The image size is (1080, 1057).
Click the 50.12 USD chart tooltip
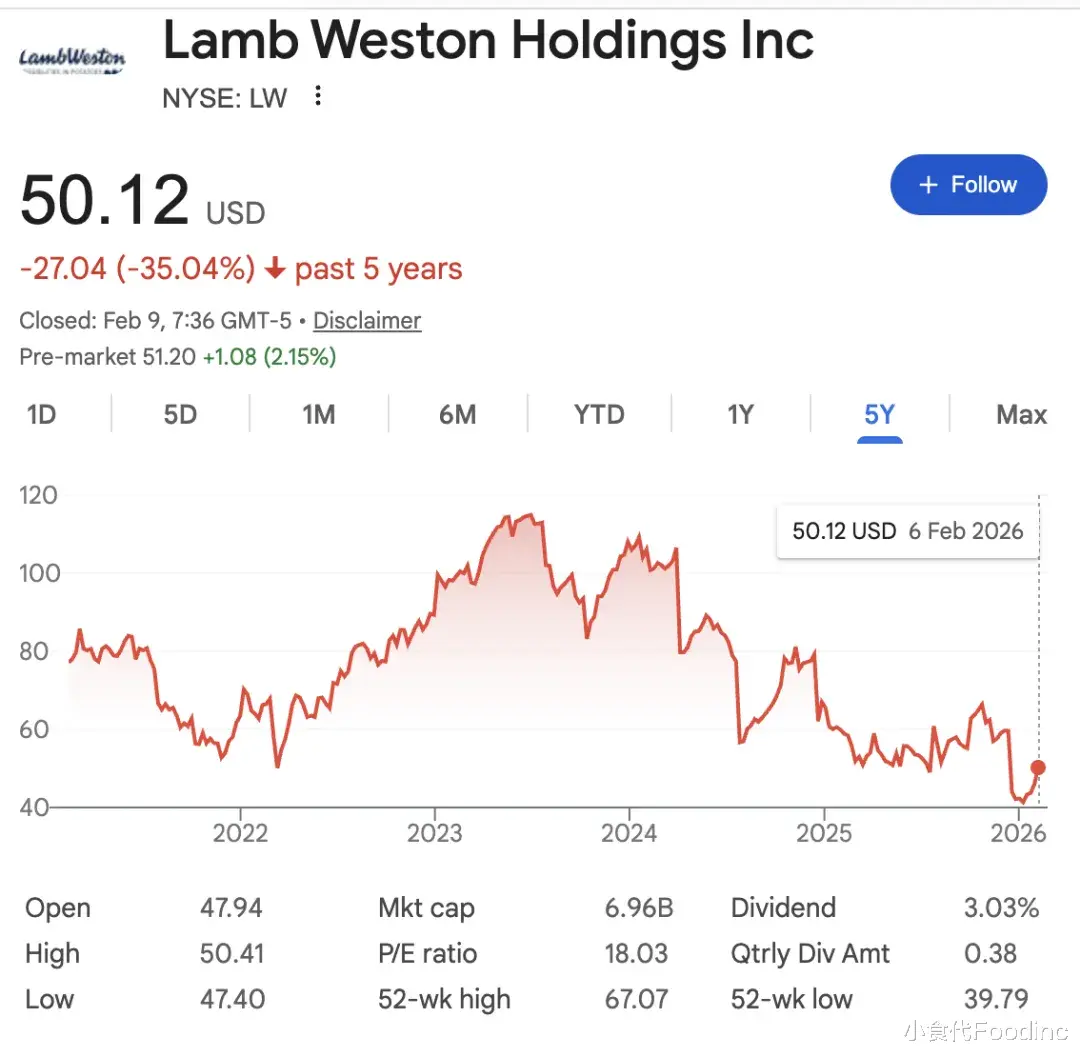point(907,531)
